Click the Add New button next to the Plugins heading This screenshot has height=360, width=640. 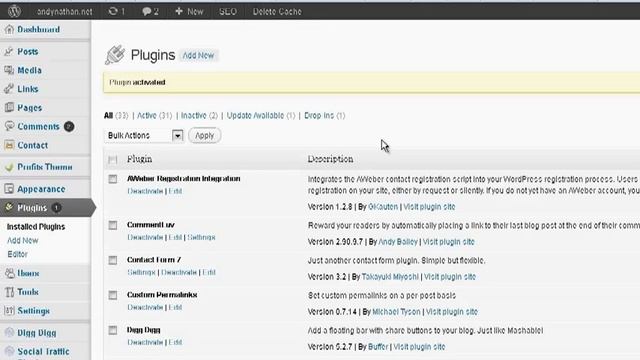(198, 56)
